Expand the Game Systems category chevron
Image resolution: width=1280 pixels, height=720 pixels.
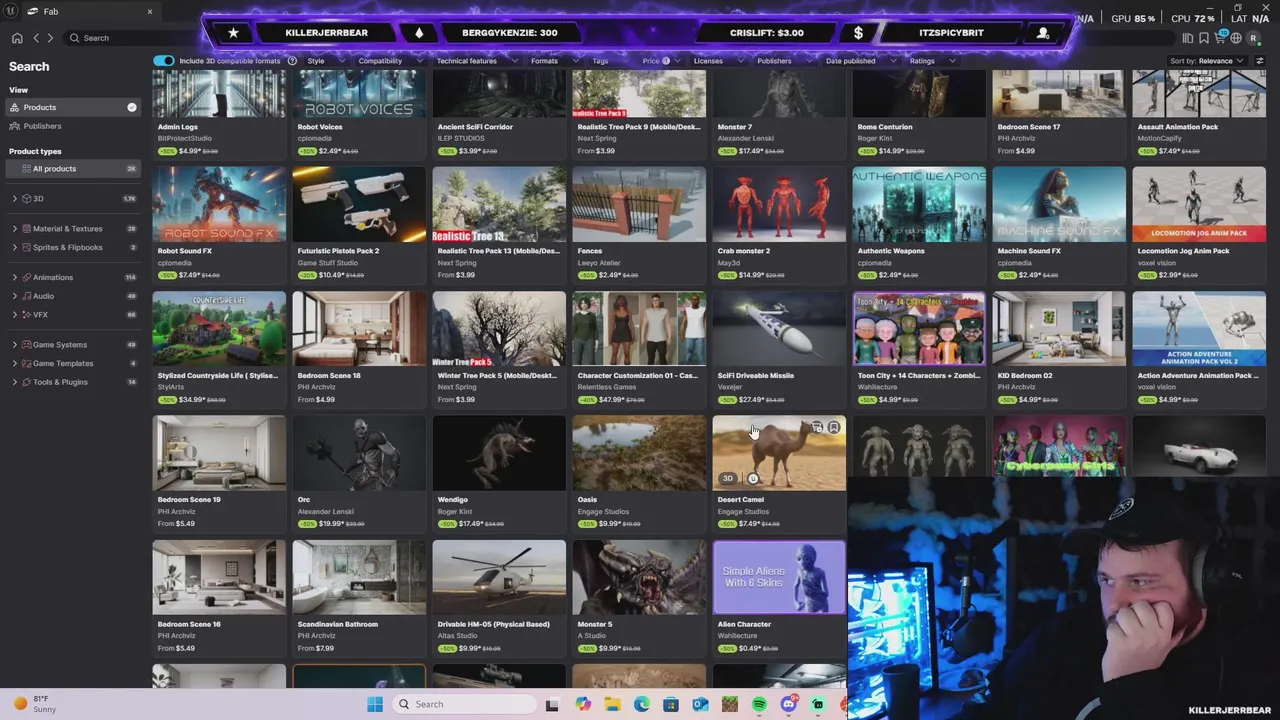click(x=14, y=345)
